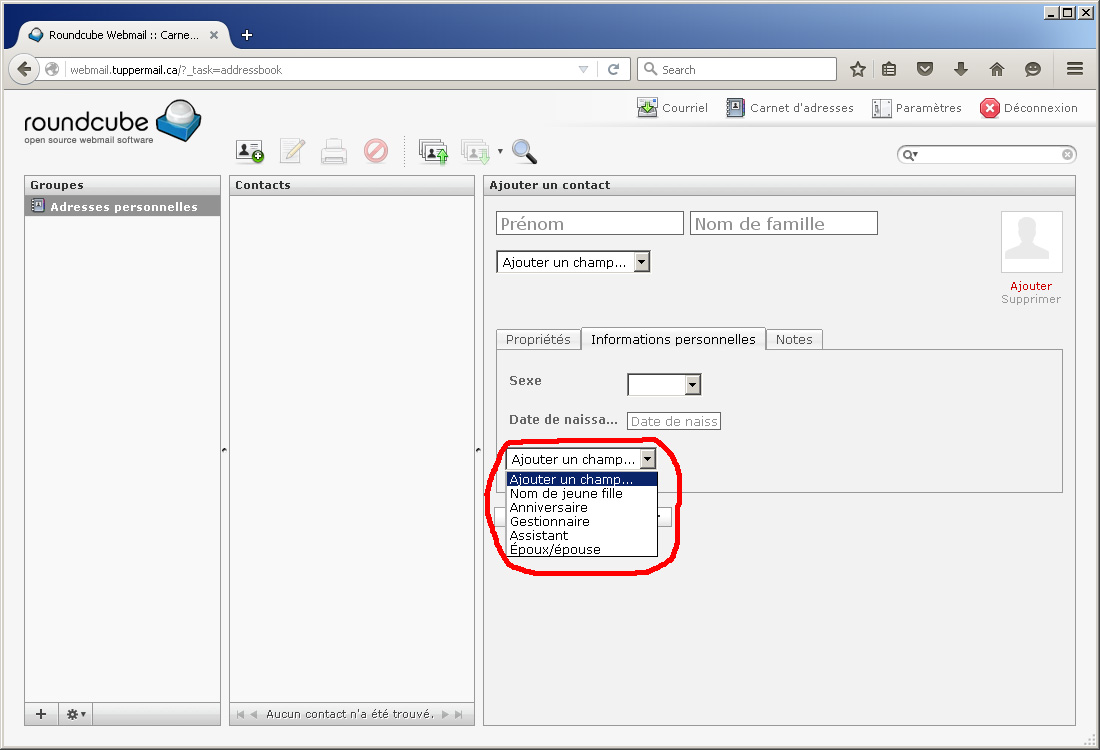The image size is (1100, 750).
Task: Click the Ajouter photo link
Action: [x=1031, y=286]
